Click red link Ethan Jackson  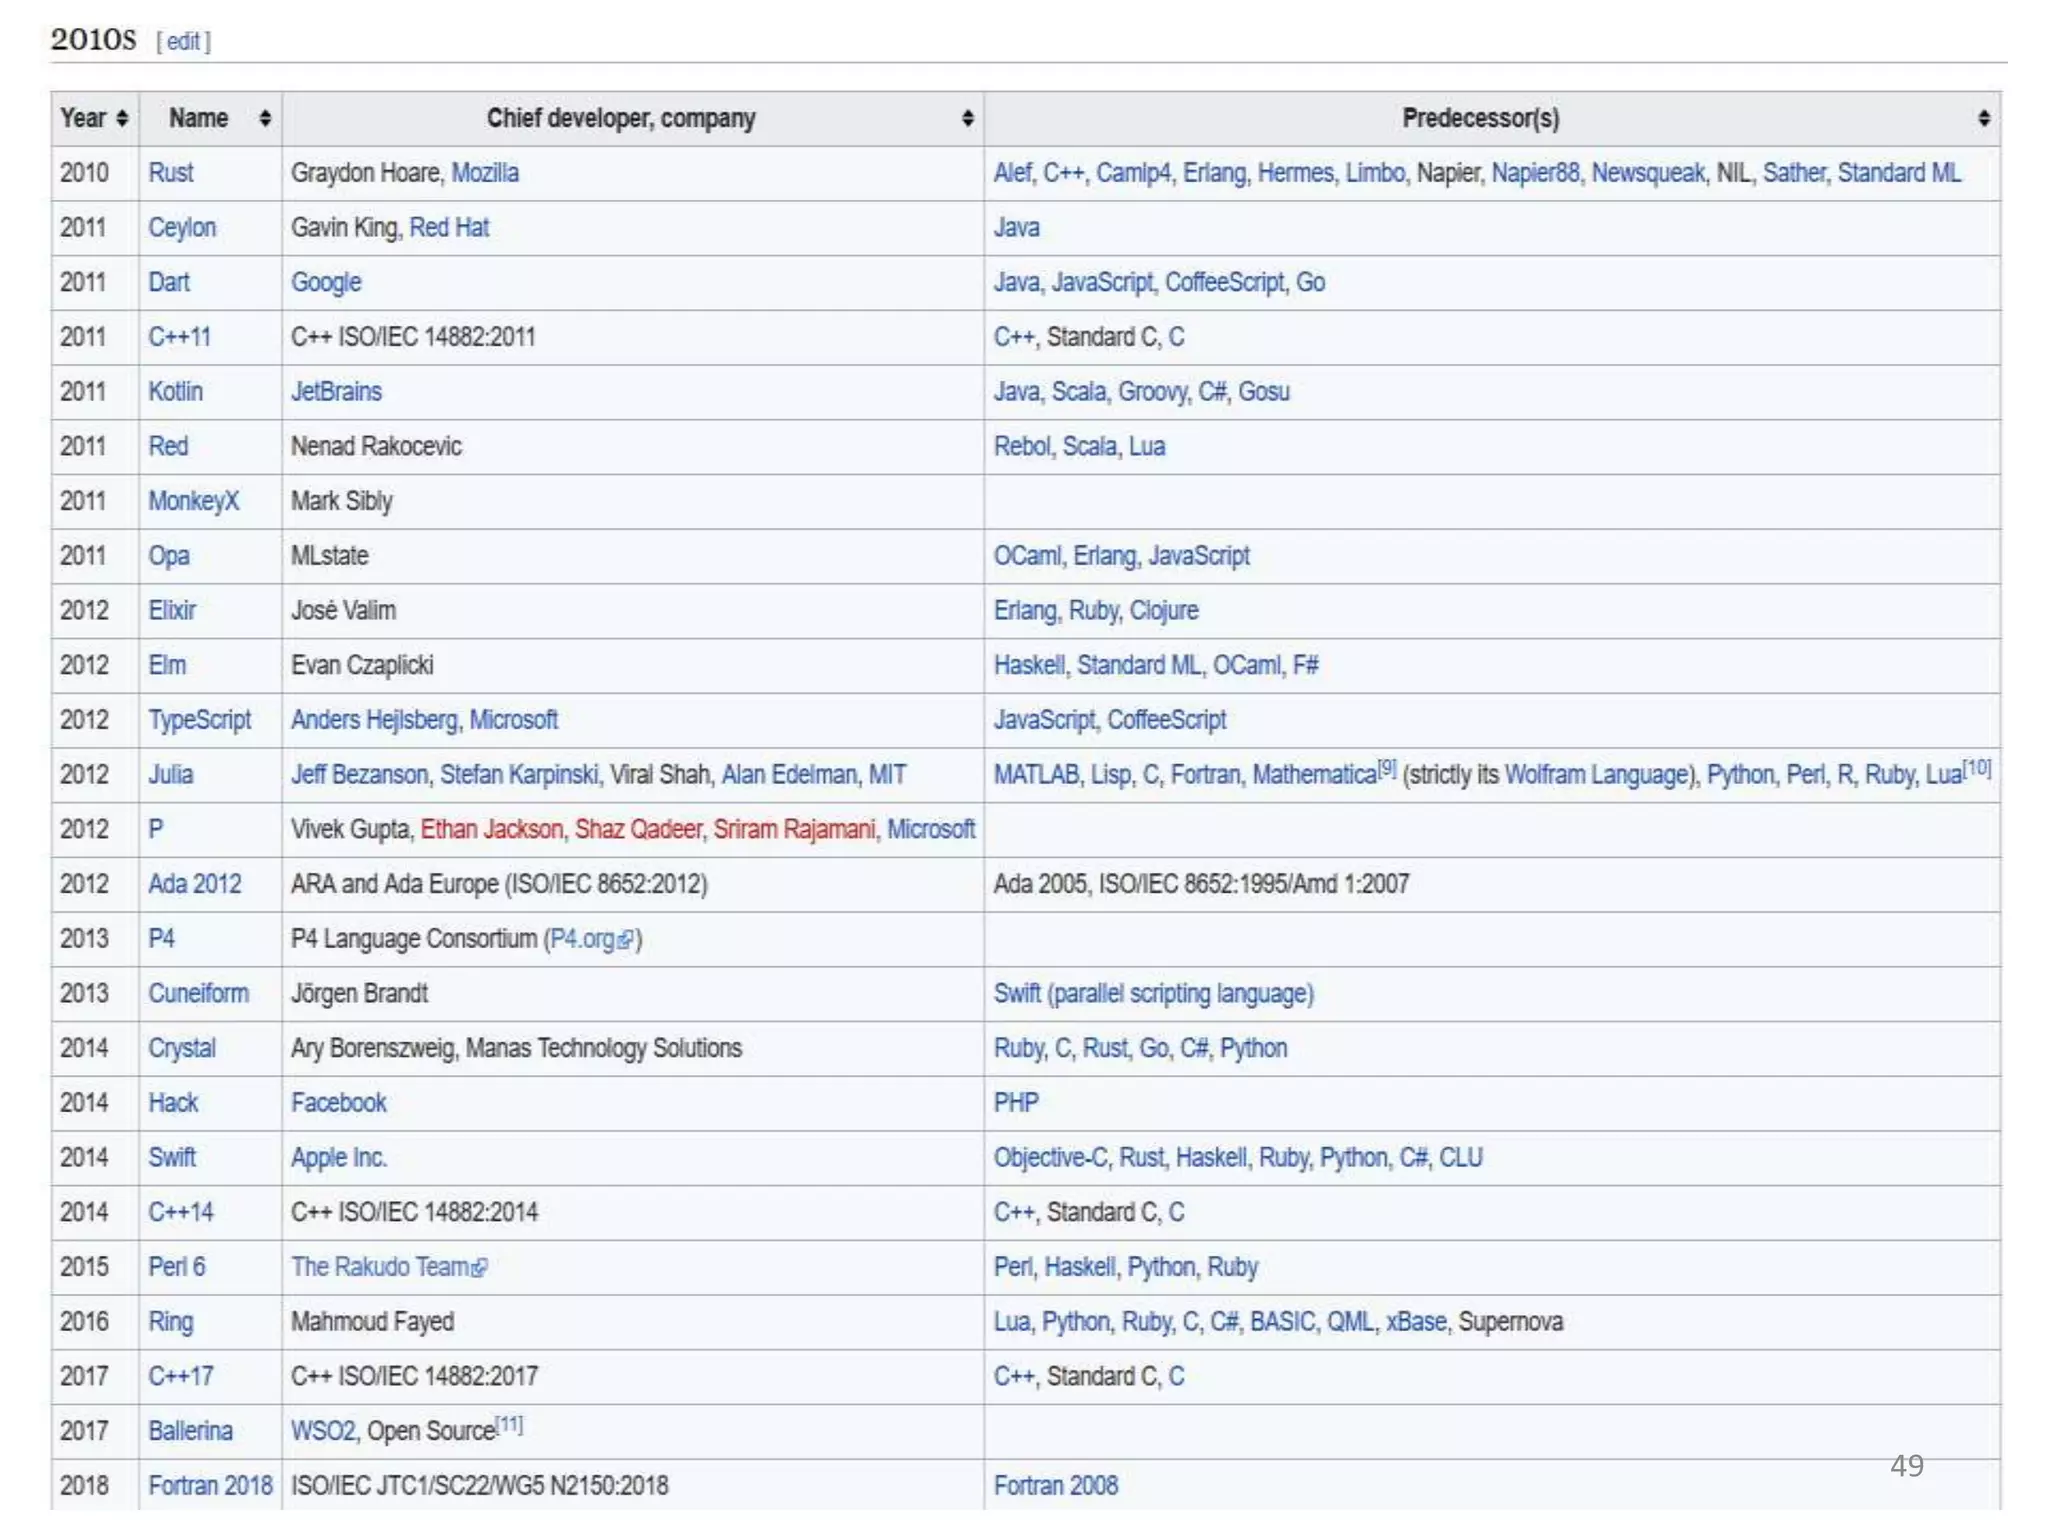pos(491,829)
